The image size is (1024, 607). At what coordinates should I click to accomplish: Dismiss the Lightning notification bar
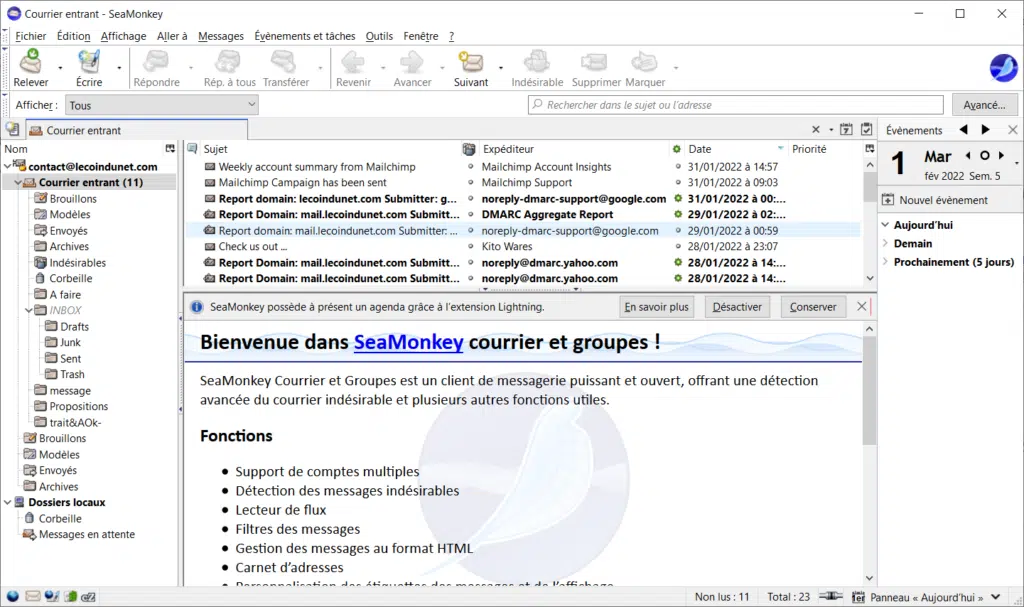click(861, 306)
